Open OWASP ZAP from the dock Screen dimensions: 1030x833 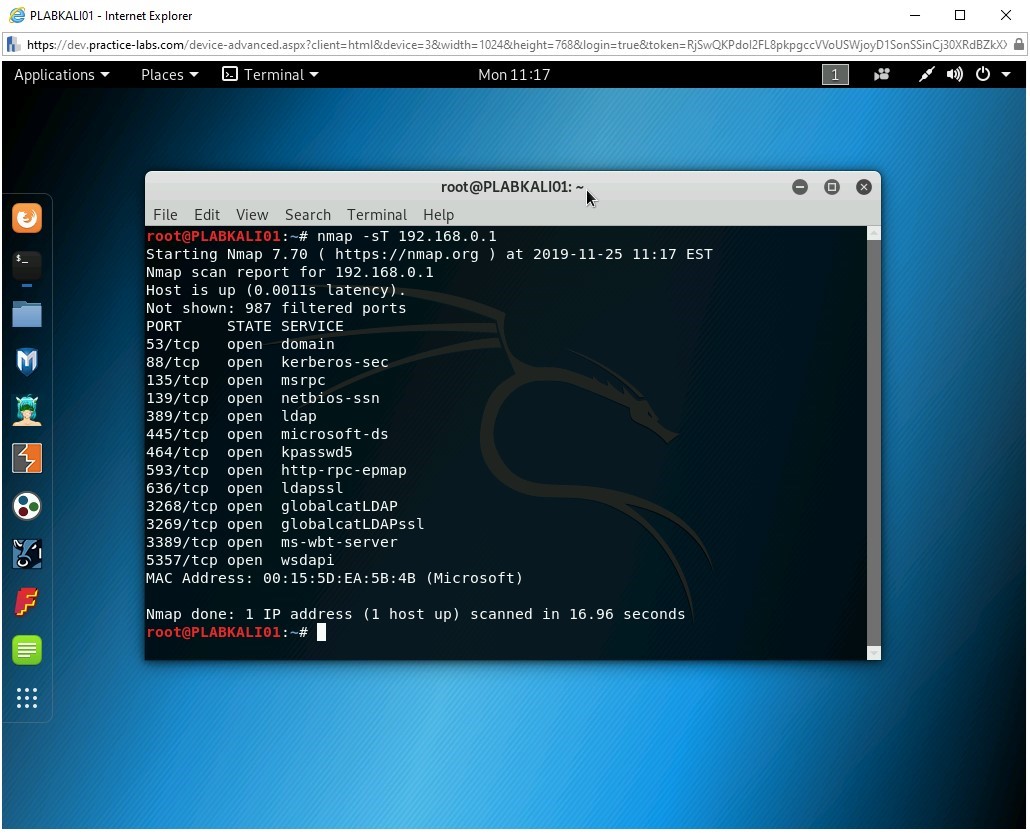(x=27, y=506)
